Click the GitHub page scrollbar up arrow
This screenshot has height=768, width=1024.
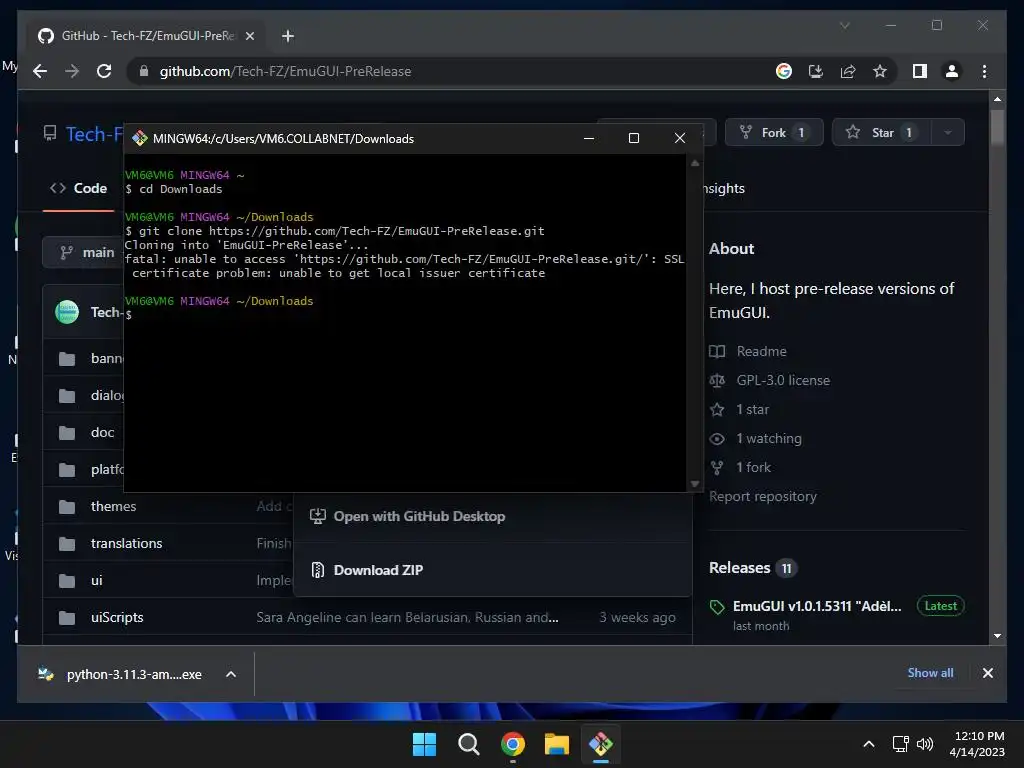tap(997, 99)
